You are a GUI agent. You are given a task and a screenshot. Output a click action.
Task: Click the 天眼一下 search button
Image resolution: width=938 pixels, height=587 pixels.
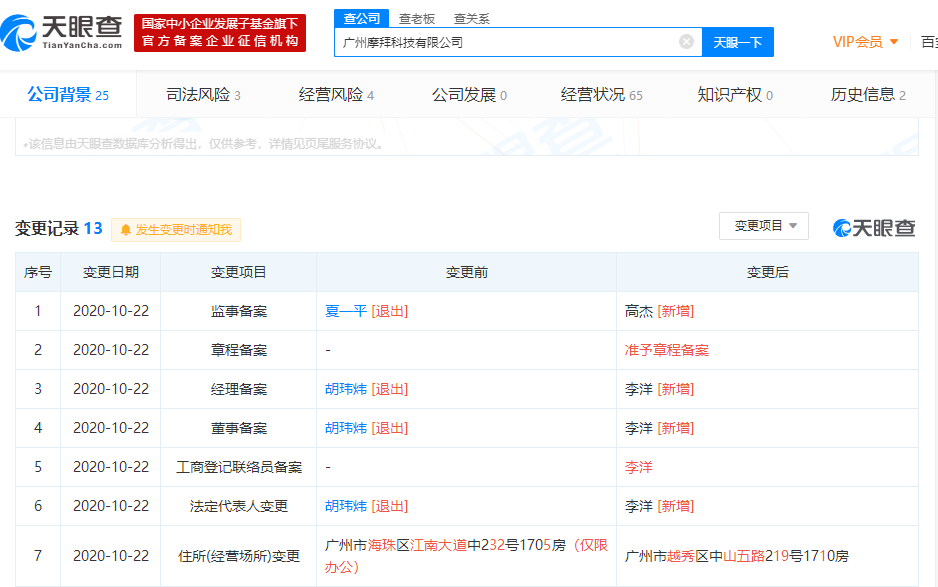pos(738,42)
